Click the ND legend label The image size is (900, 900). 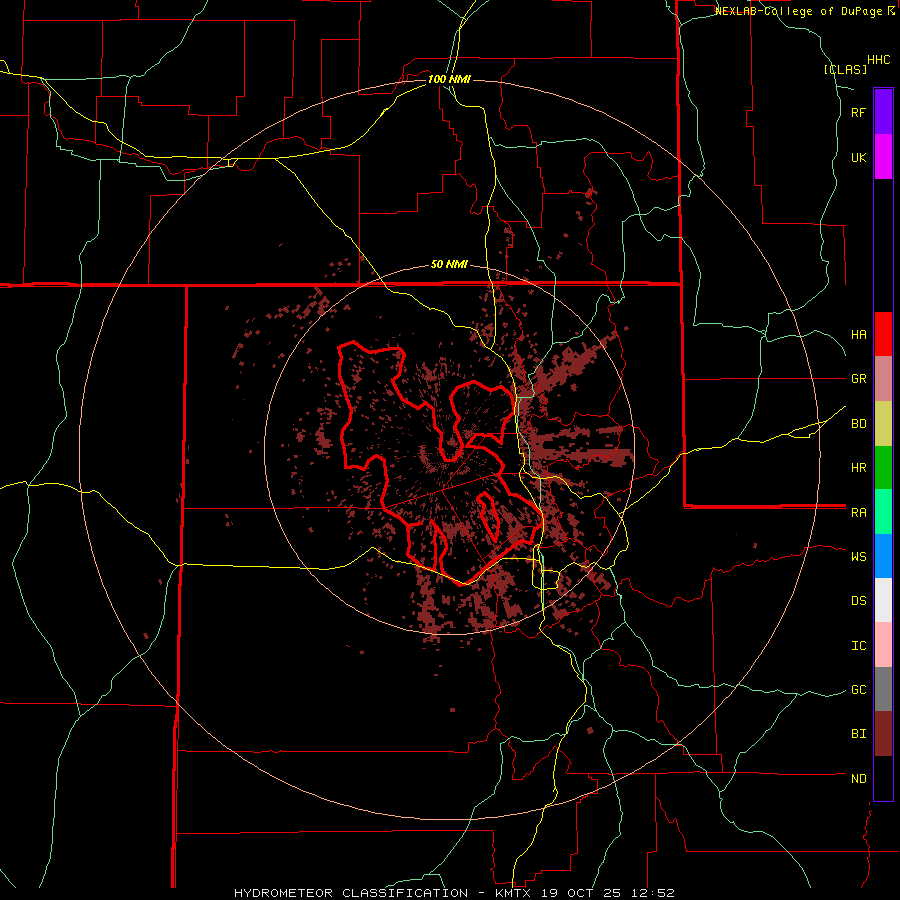[859, 779]
